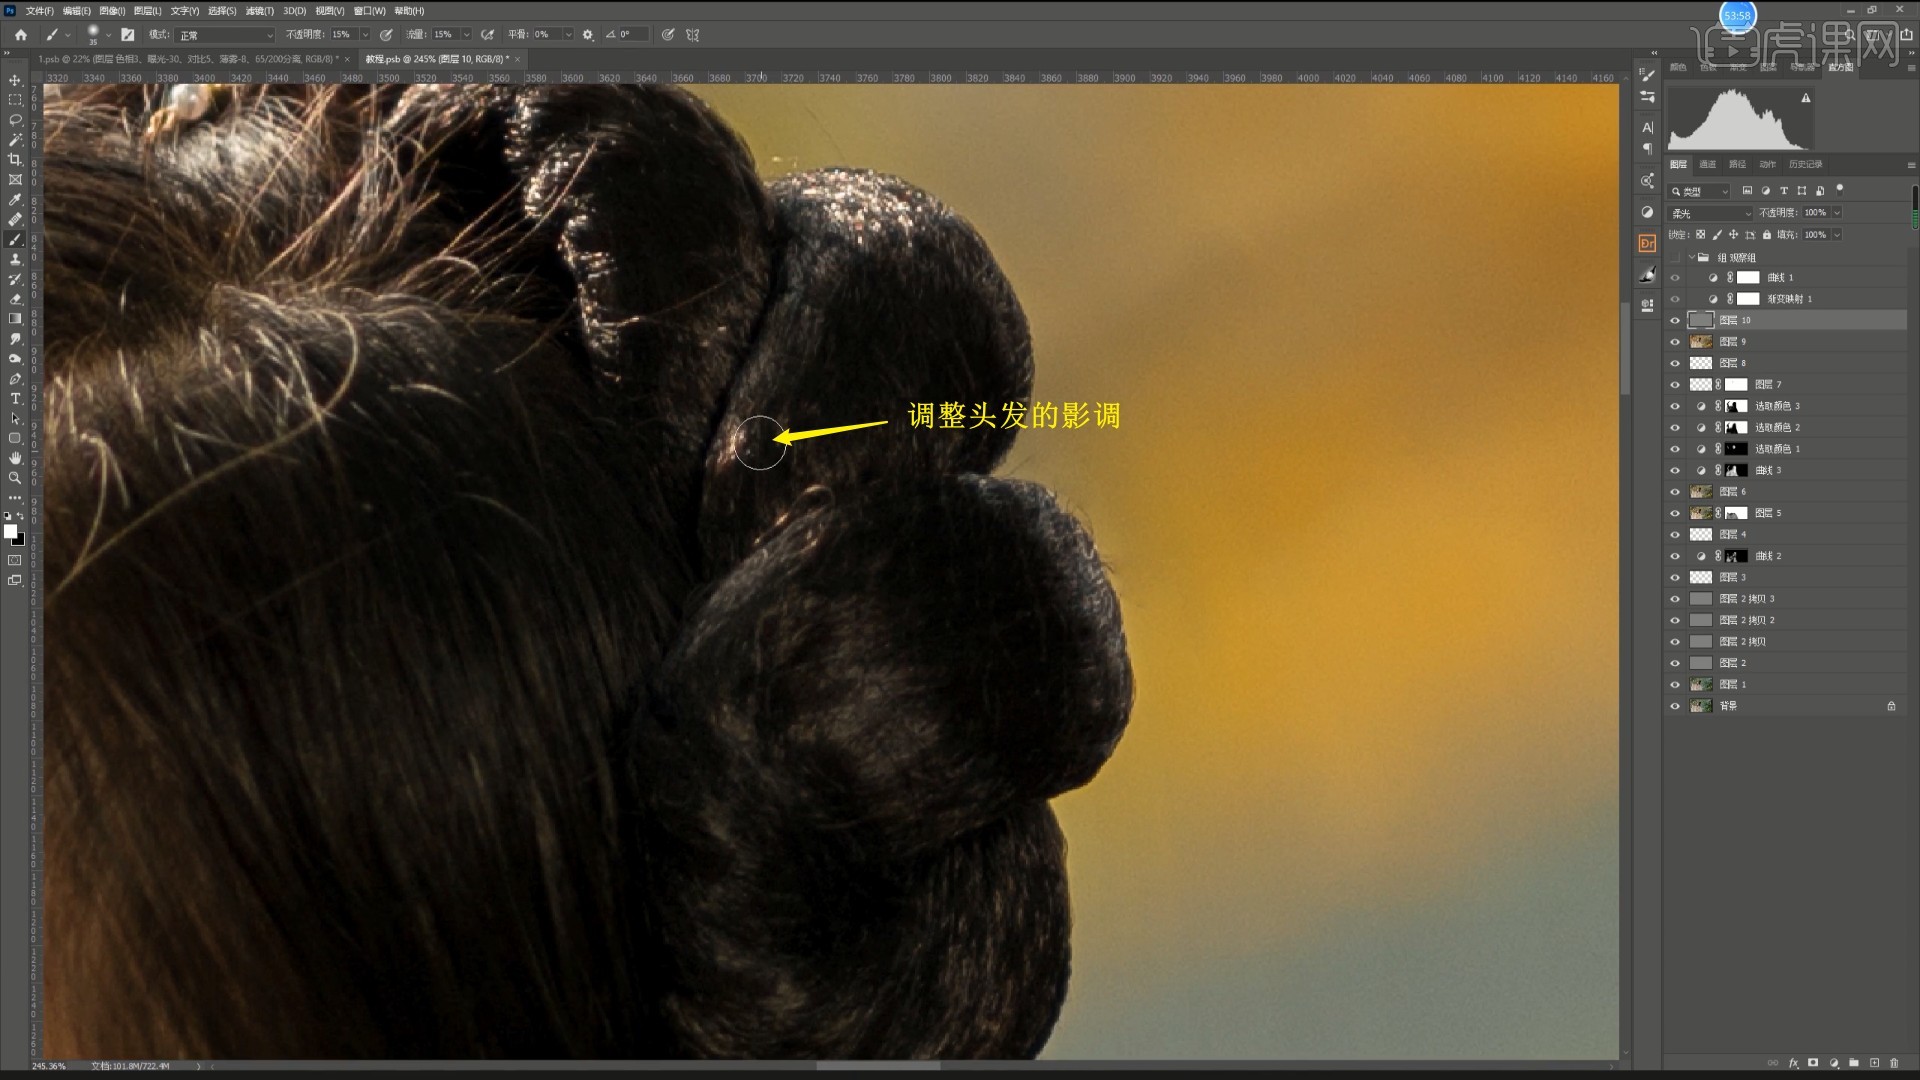
Task: Click the foreground color swatch
Action: [x=10, y=531]
